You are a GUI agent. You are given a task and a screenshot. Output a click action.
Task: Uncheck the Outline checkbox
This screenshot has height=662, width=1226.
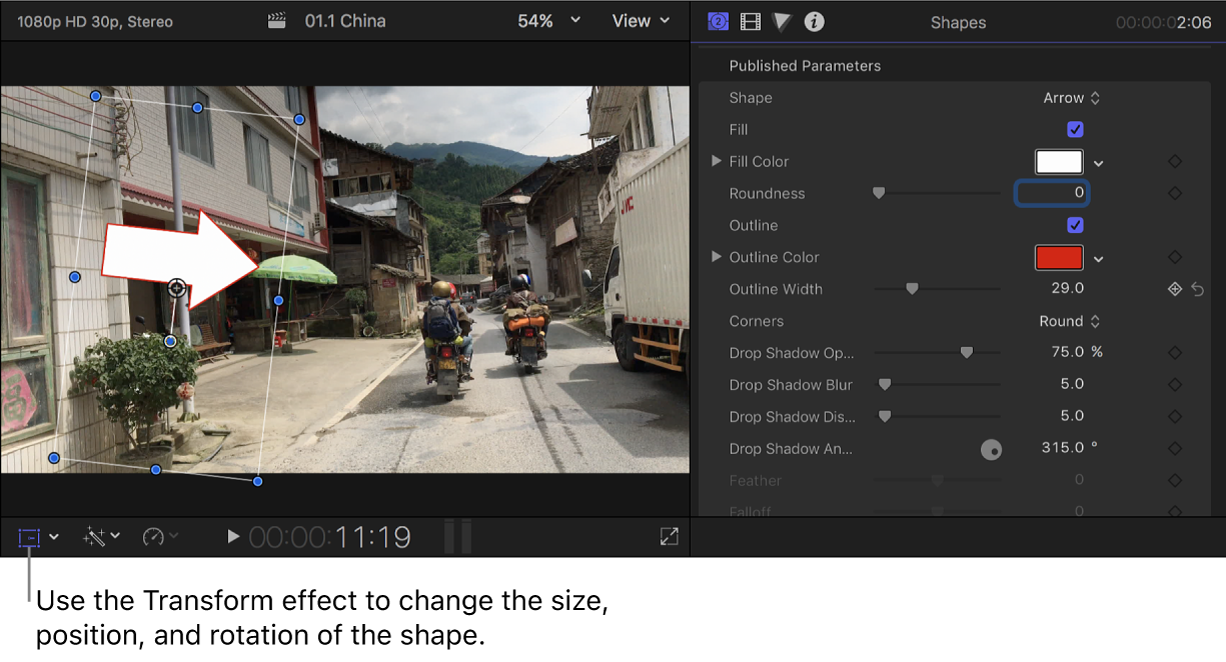pos(1075,225)
